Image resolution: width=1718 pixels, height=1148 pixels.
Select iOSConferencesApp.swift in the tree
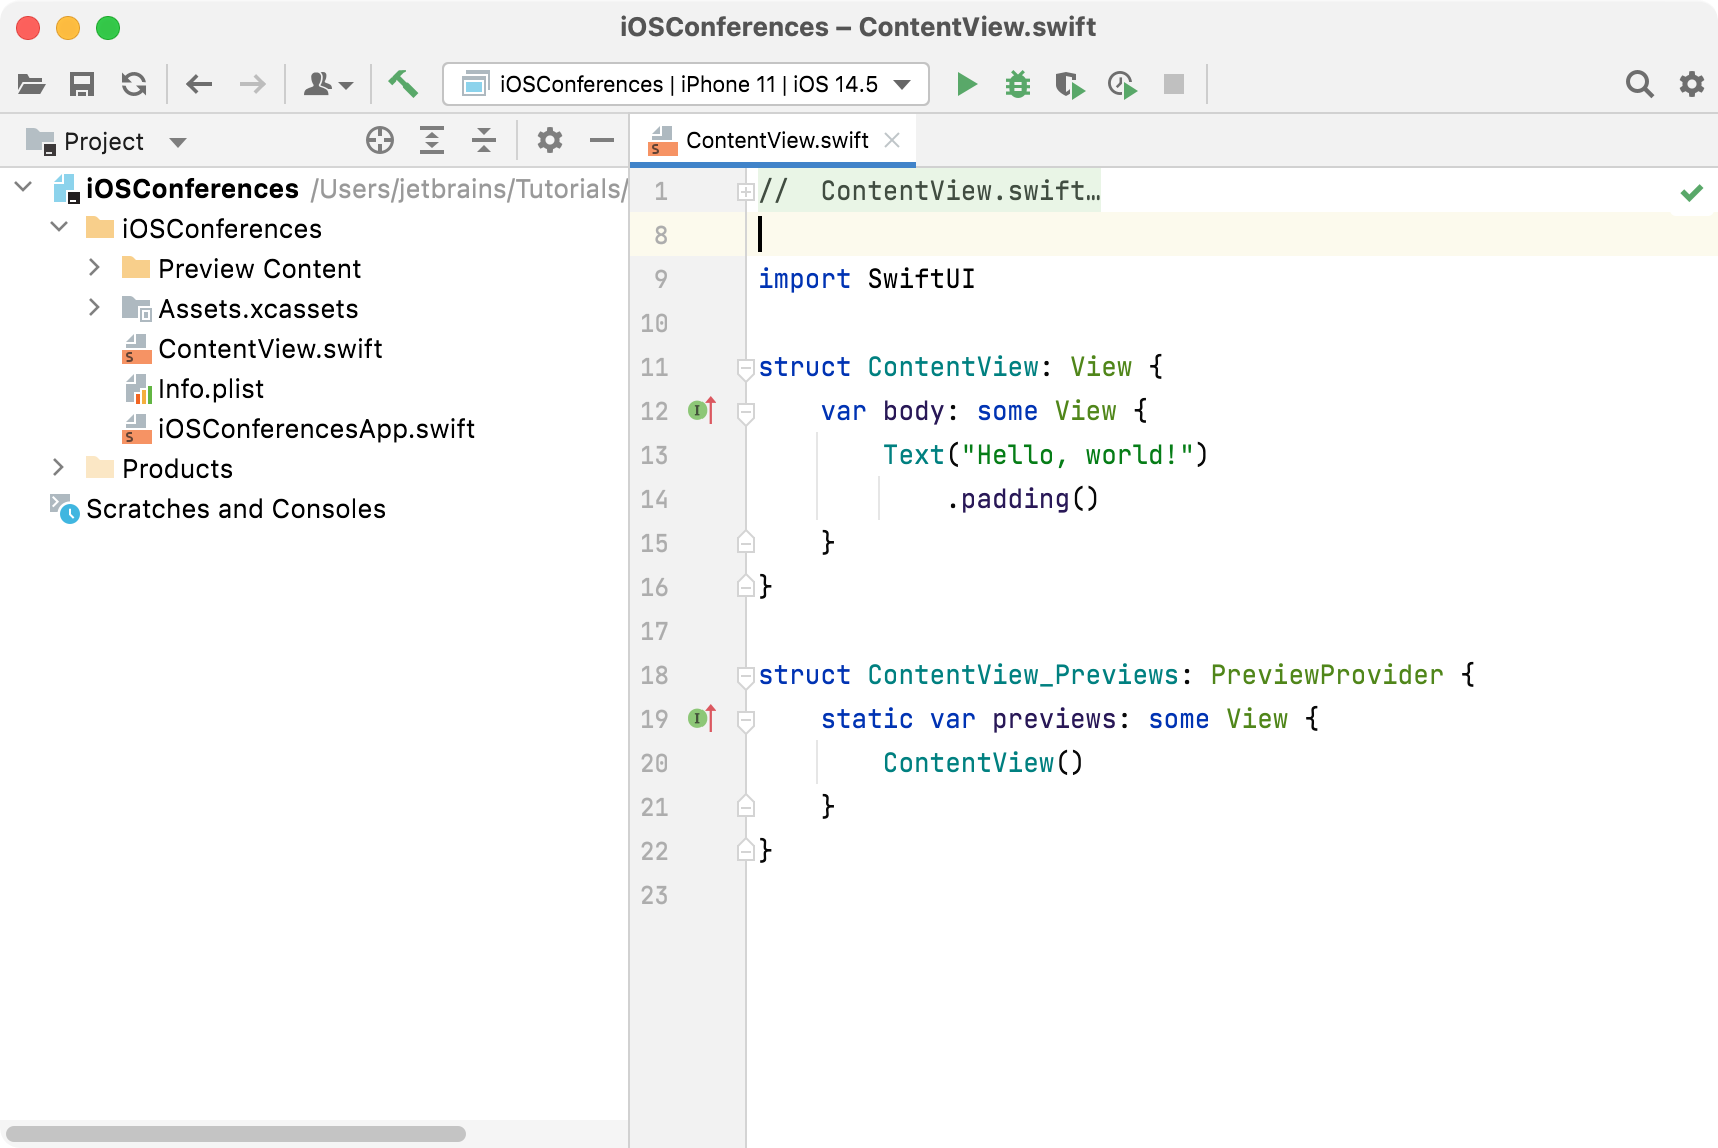(x=316, y=429)
